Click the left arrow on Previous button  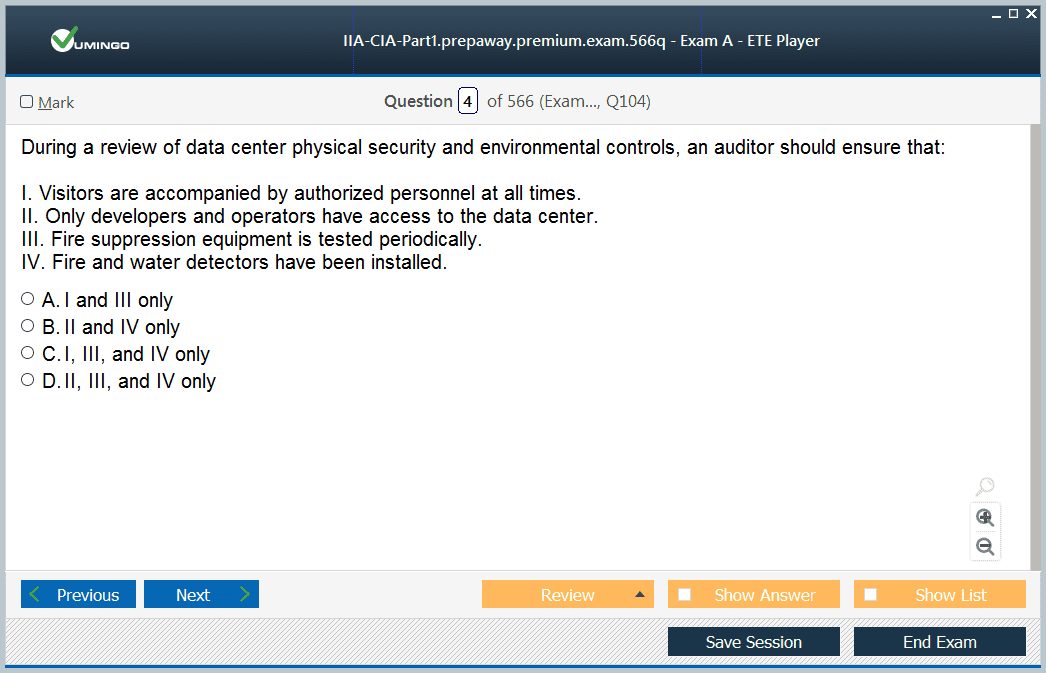point(36,595)
